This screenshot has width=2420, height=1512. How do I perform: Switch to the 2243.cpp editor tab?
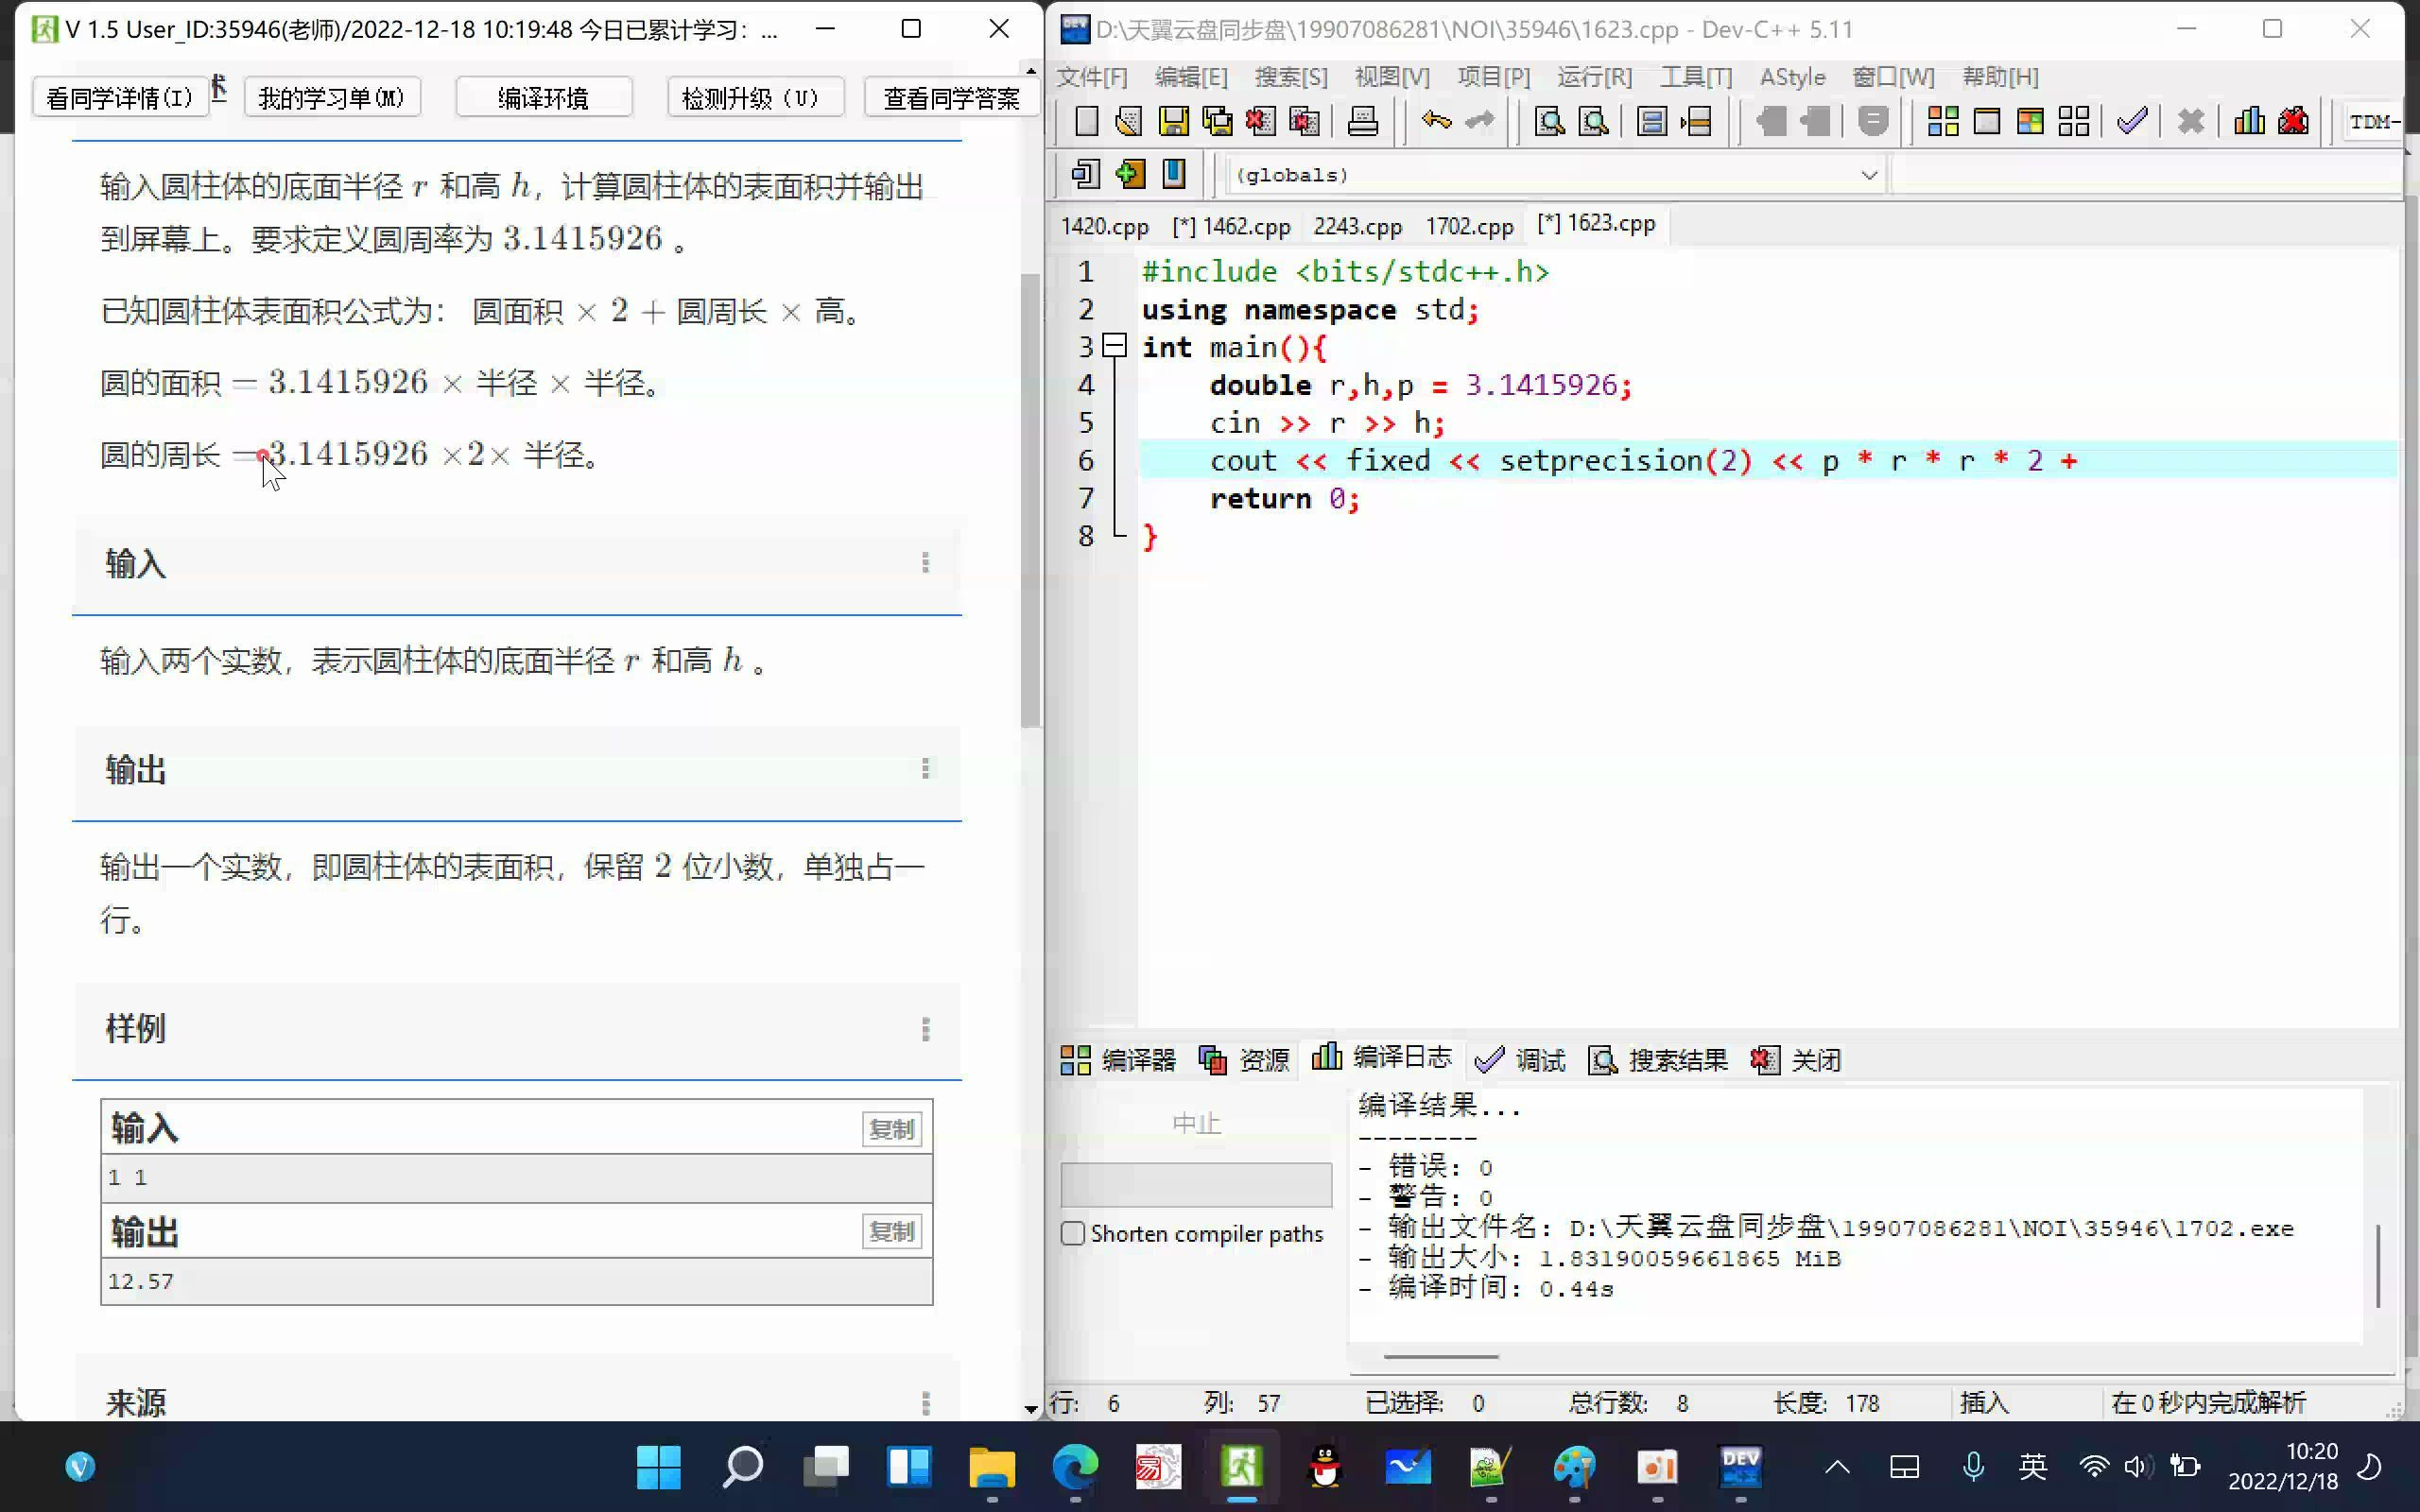[1357, 227]
